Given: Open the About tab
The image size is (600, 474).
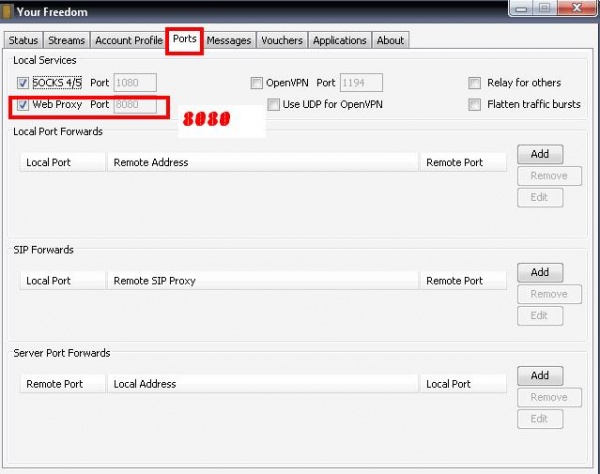Looking at the screenshot, I should (x=390, y=40).
